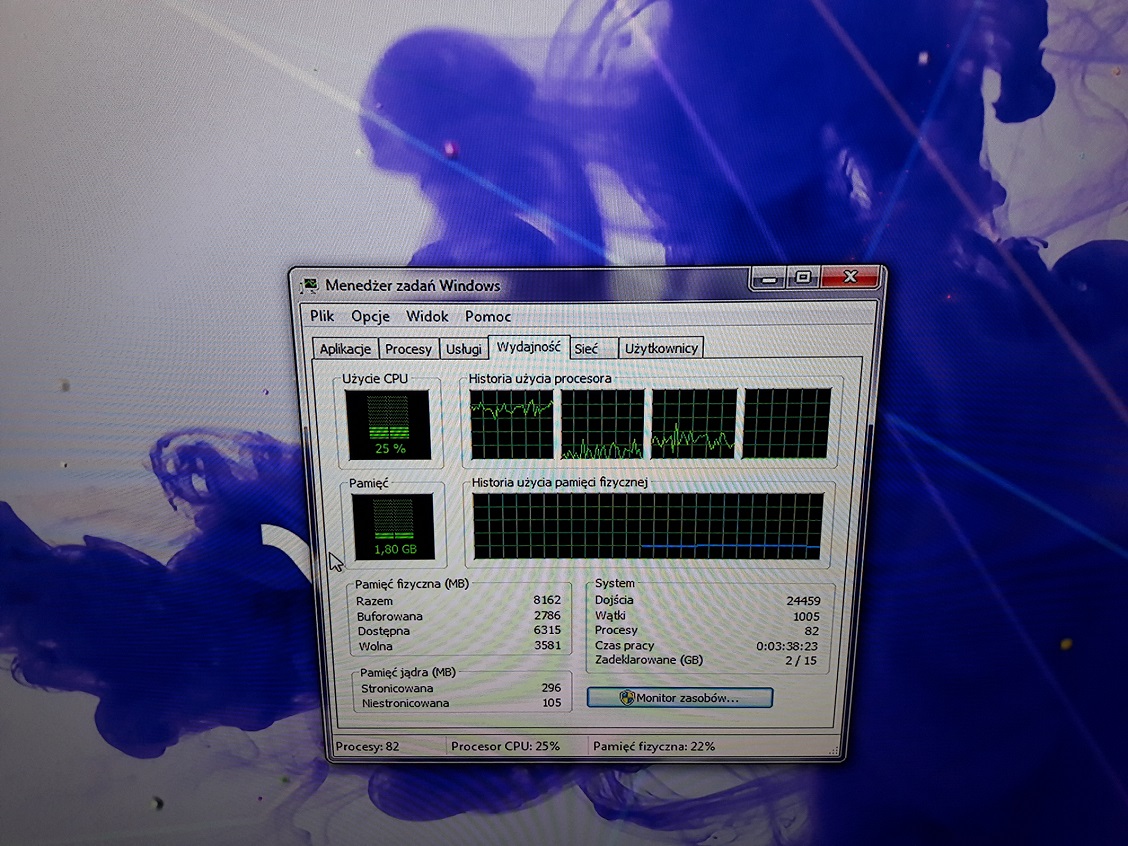The height and width of the screenshot is (846, 1128).
Task: Open the Plik menu
Action: point(322,316)
